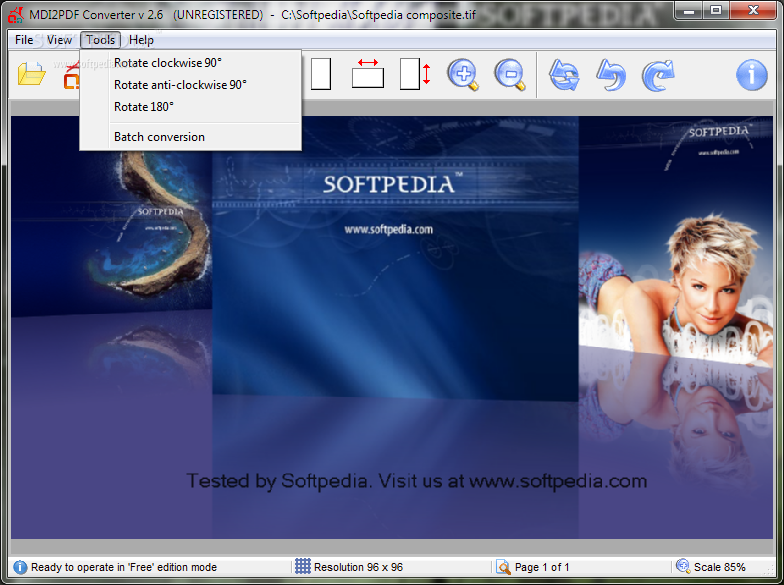Minimize the MDI2PDF Converter window

(x=688, y=10)
